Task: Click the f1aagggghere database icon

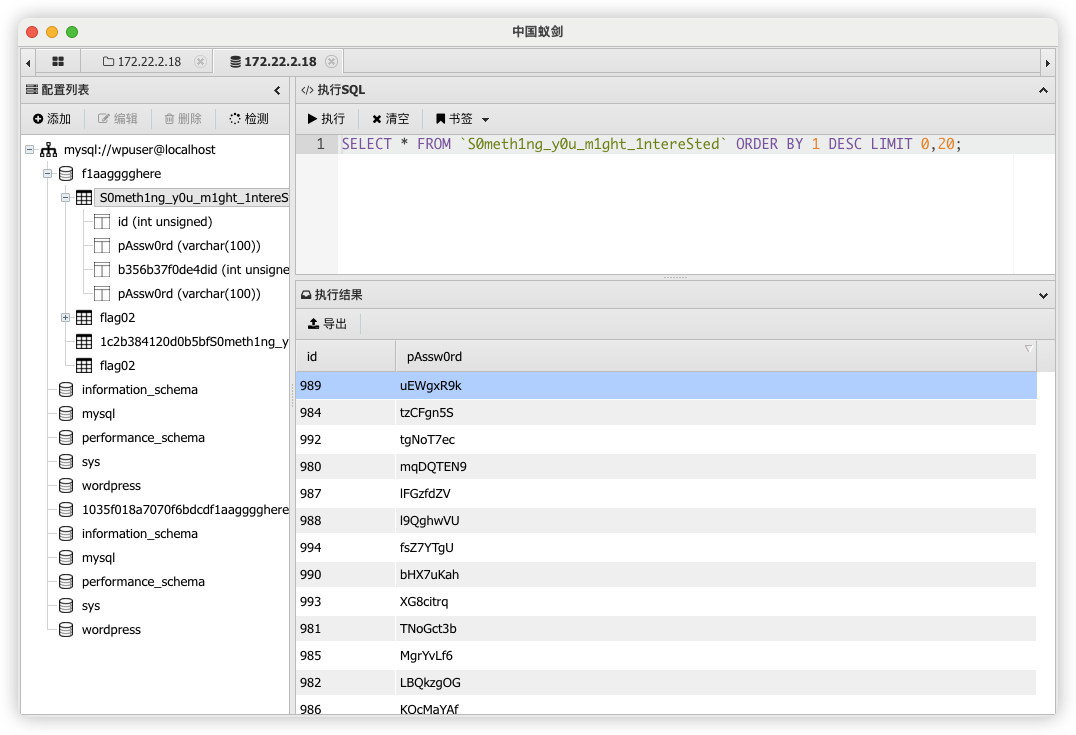Action: 66,174
